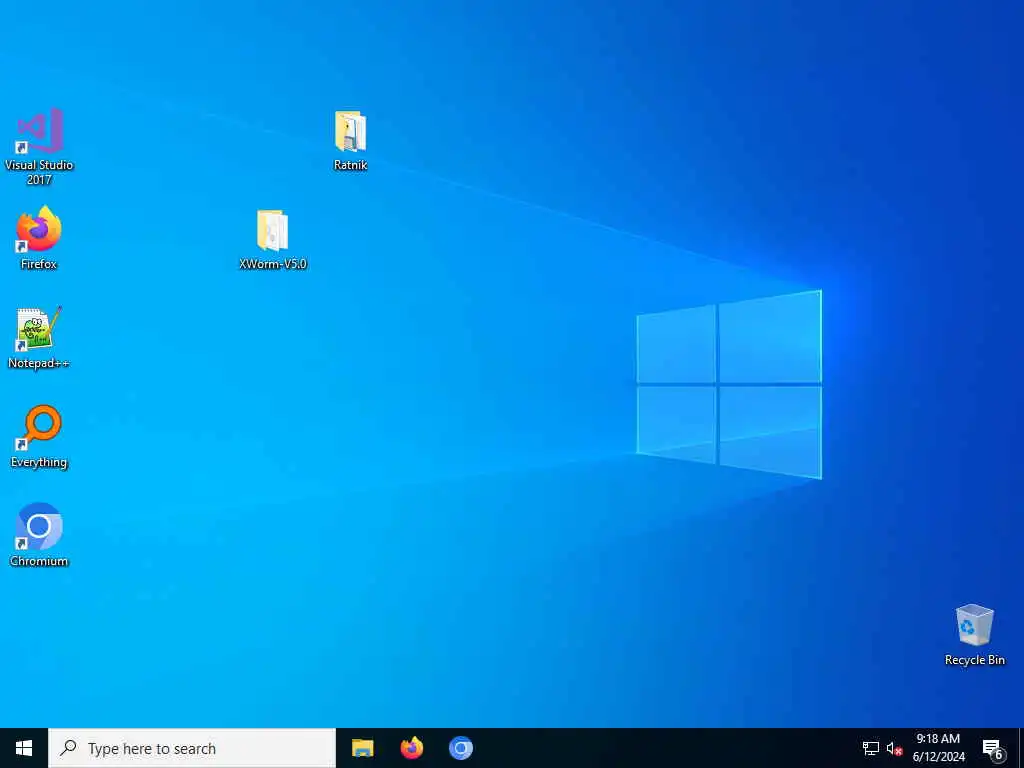
Task: Select the Everything search desktop shortcut
Action: coord(39,437)
